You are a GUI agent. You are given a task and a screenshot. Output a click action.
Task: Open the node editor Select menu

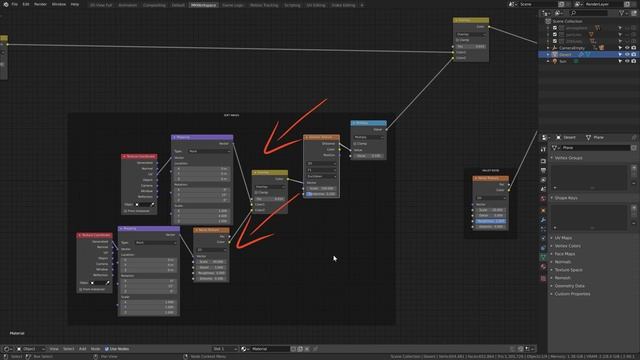pos(69,349)
